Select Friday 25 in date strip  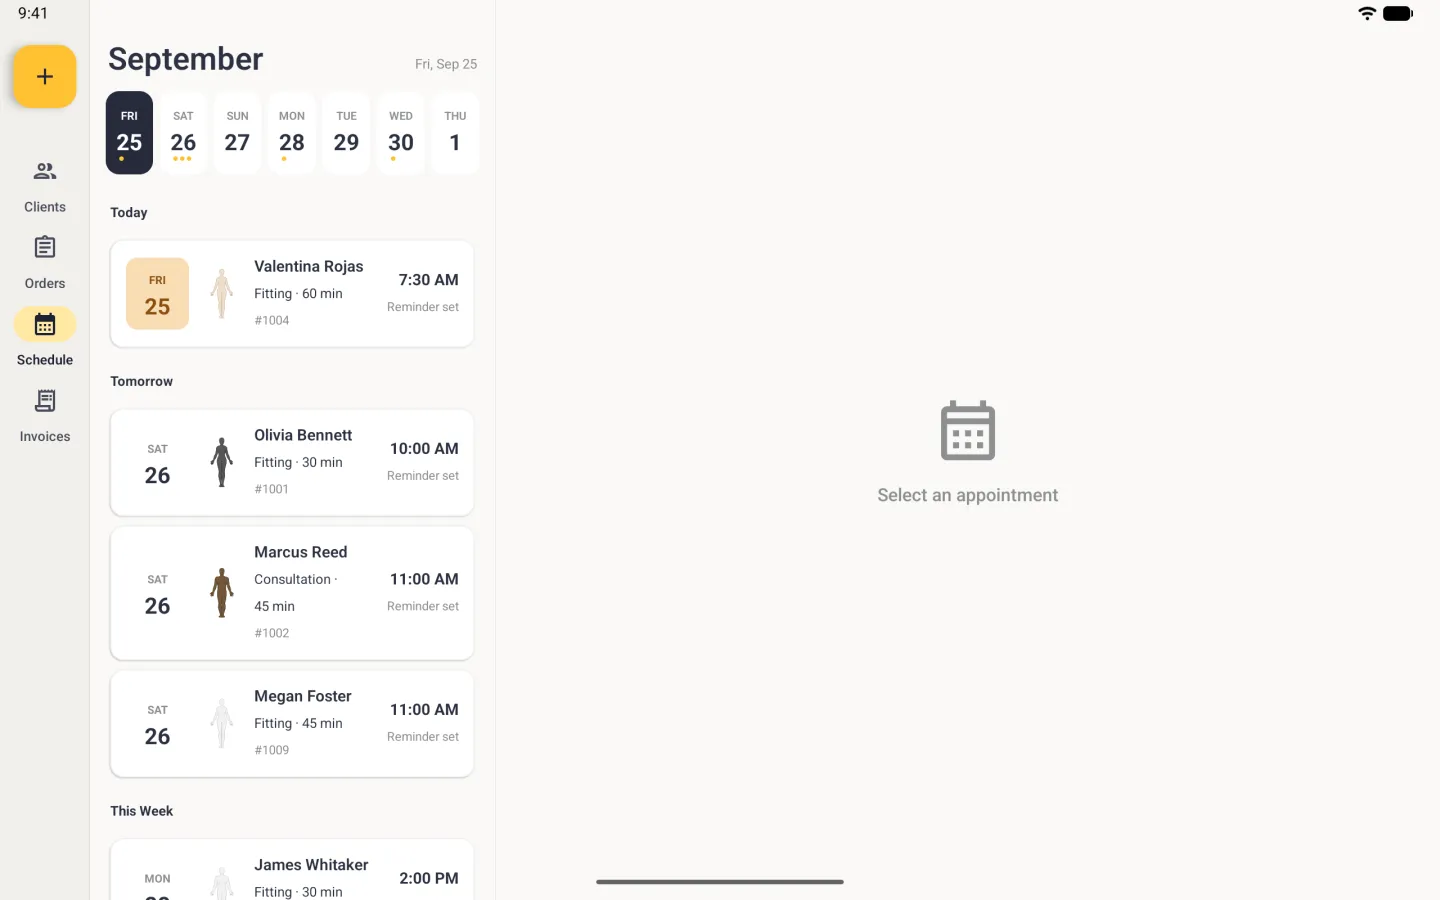click(129, 133)
